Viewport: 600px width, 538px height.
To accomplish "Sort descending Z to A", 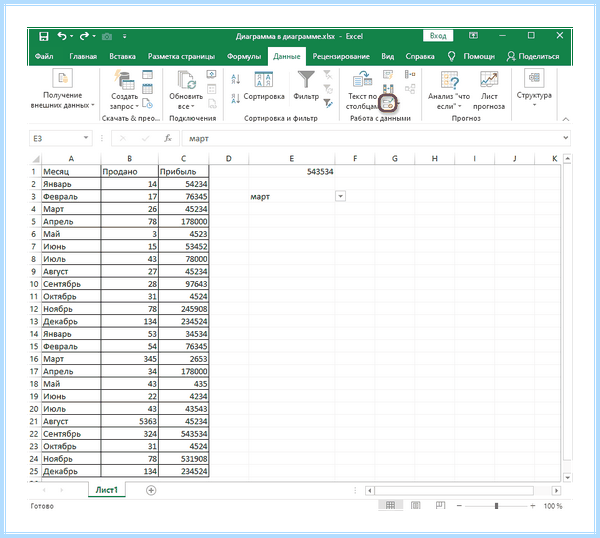I will tap(235, 99).
